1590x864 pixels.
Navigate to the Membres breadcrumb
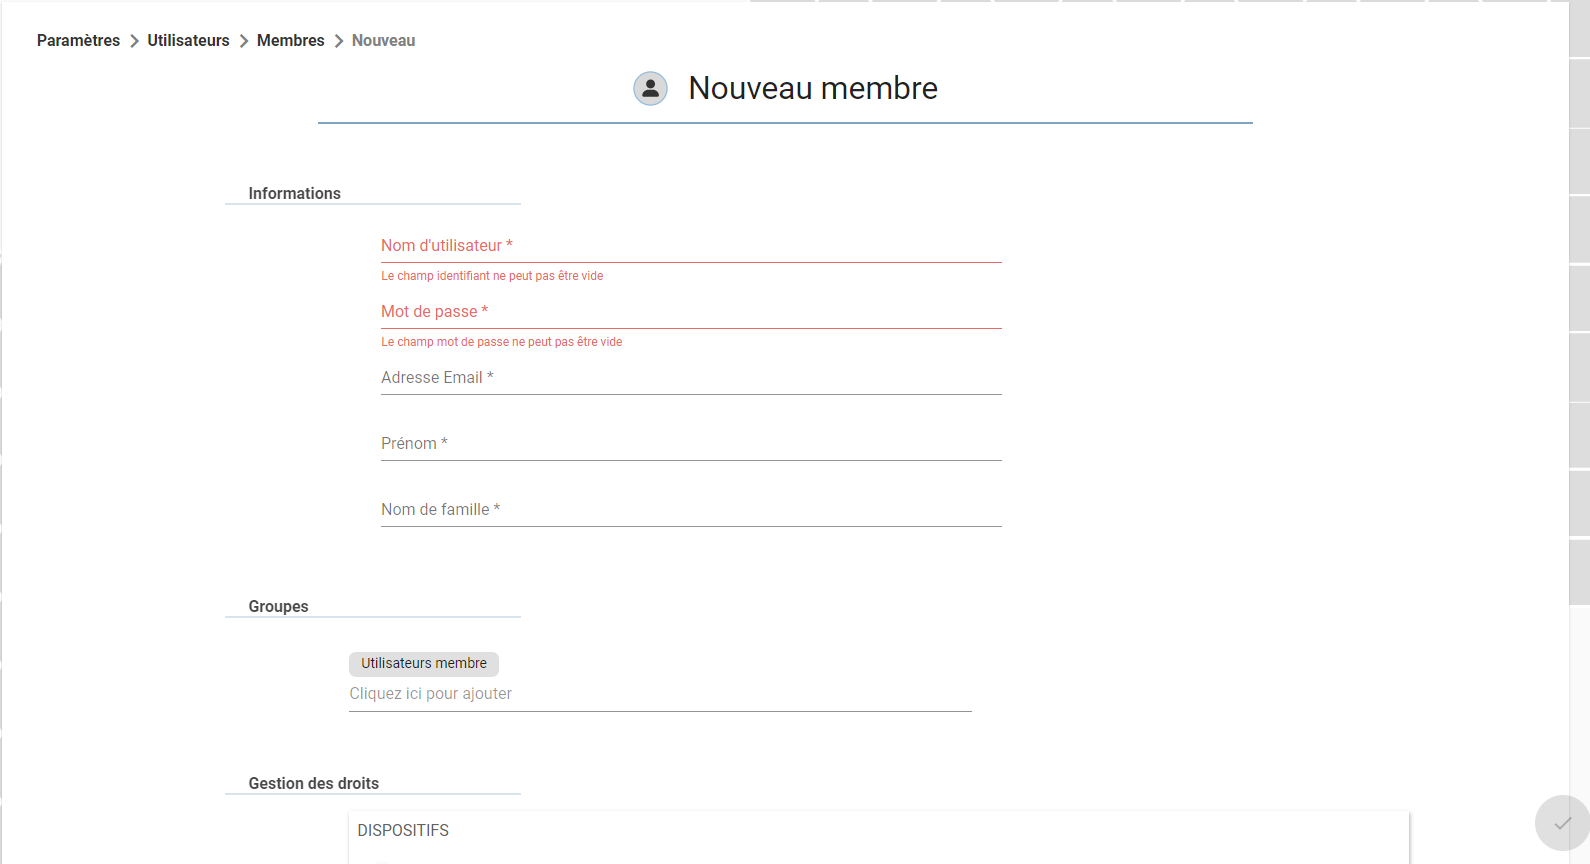coord(290,40)
